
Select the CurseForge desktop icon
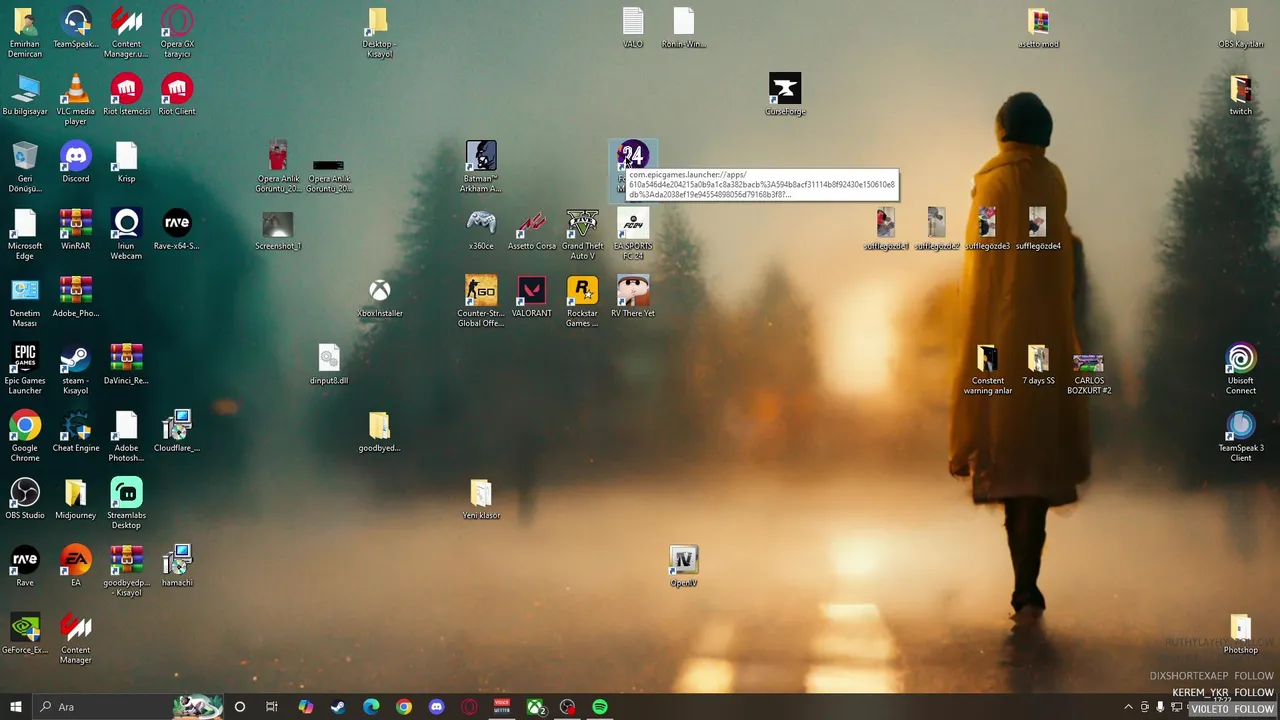pyautogui.click(x=785, y=95)
